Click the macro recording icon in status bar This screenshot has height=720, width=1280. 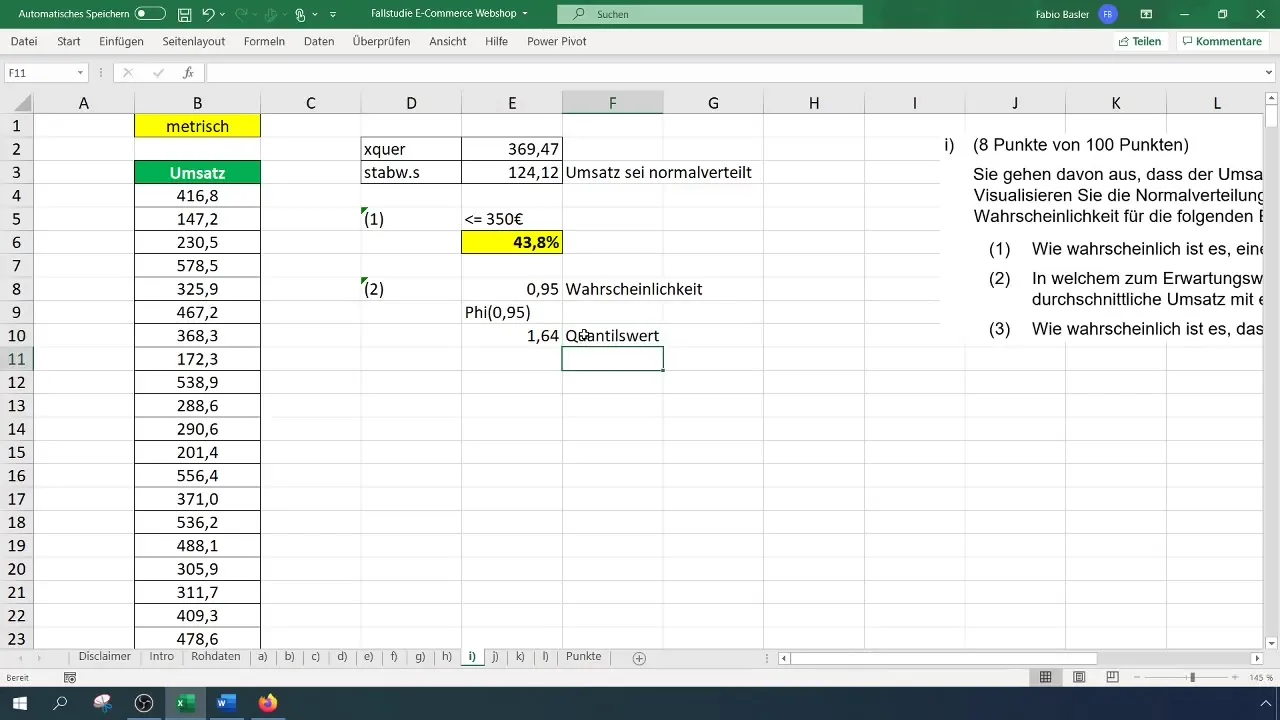tap(69, 677)
